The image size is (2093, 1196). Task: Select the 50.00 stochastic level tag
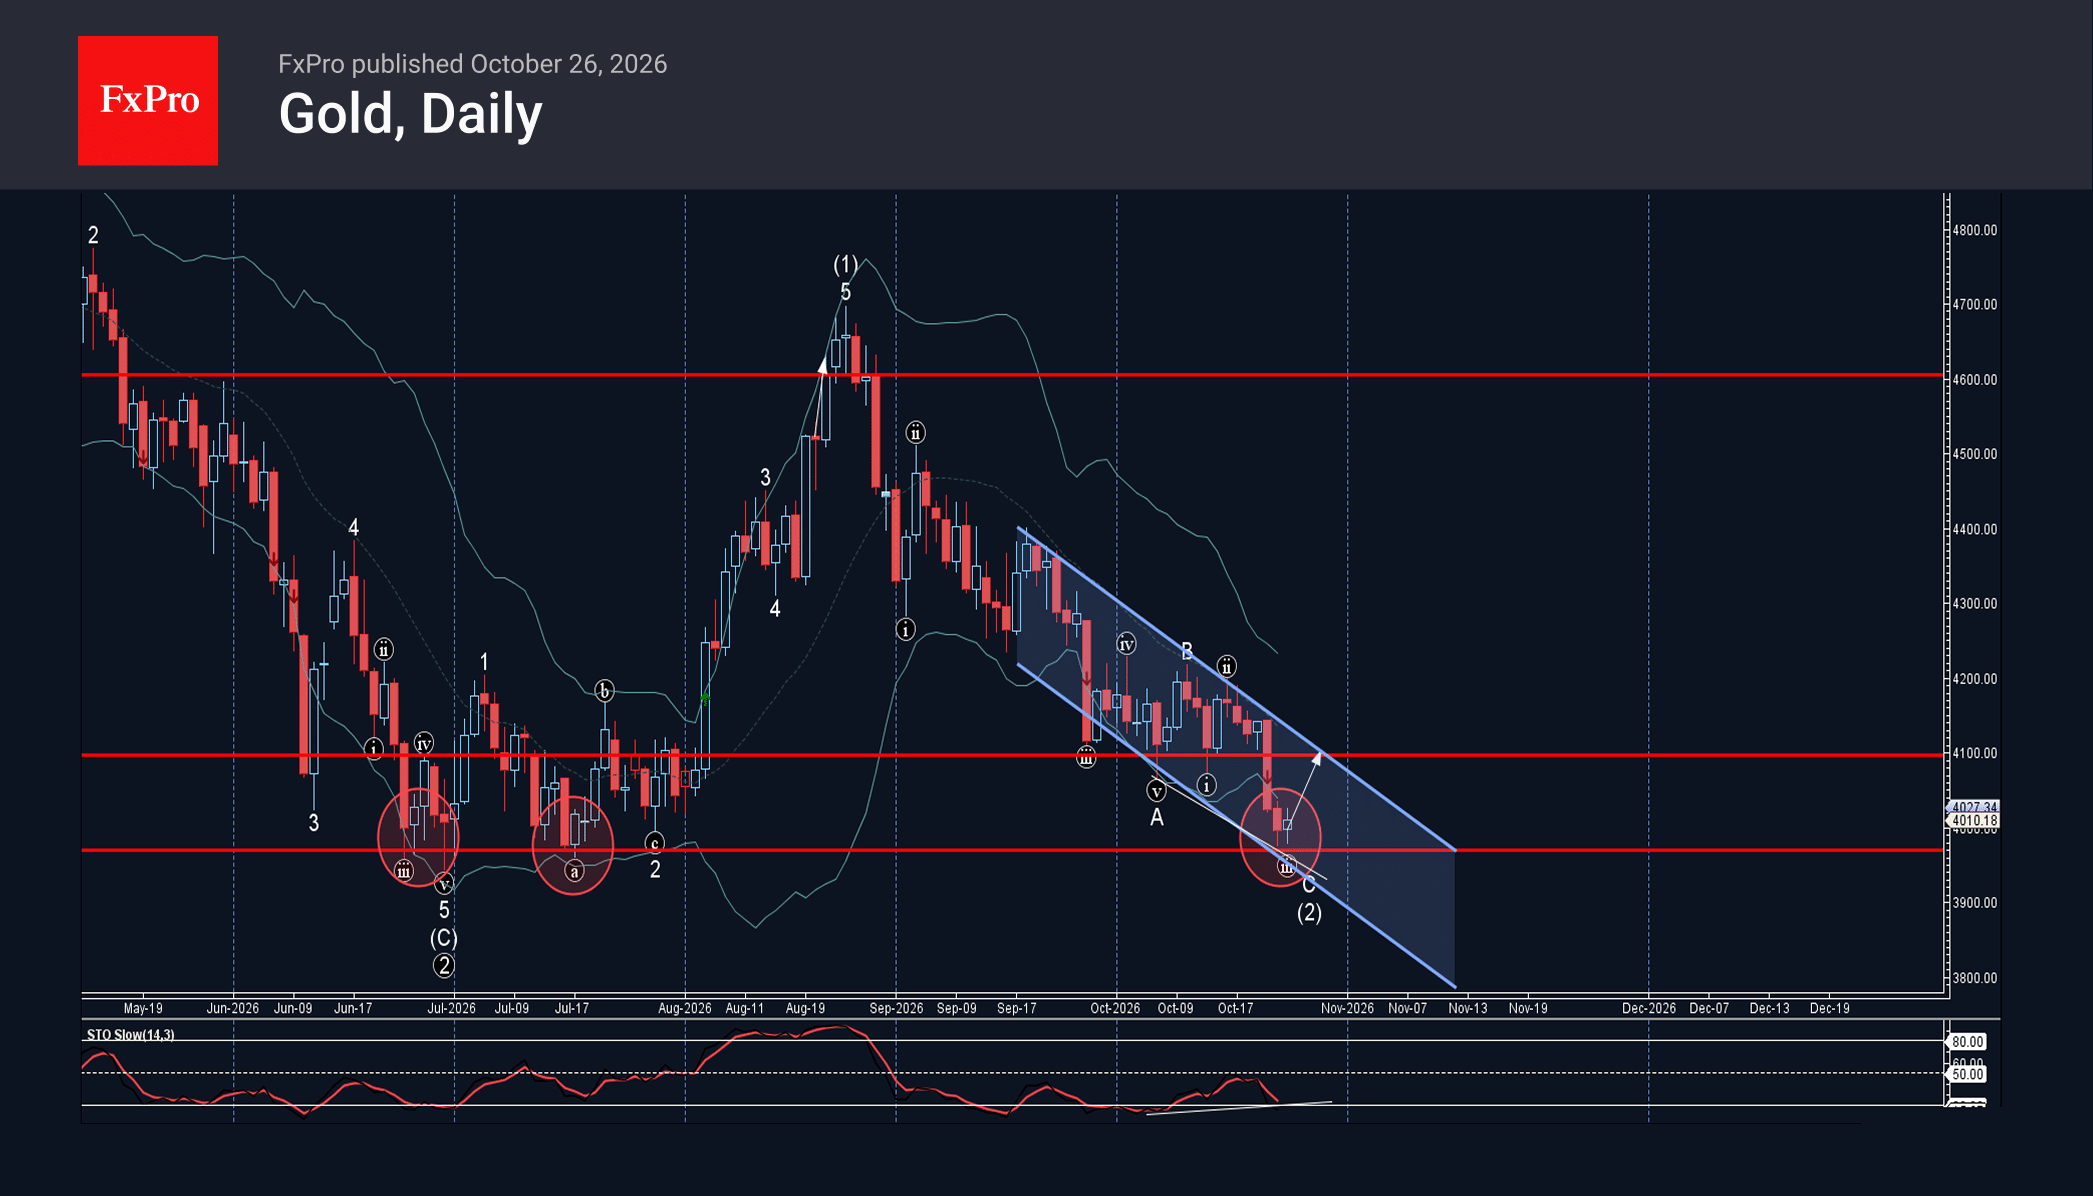1967,1074
